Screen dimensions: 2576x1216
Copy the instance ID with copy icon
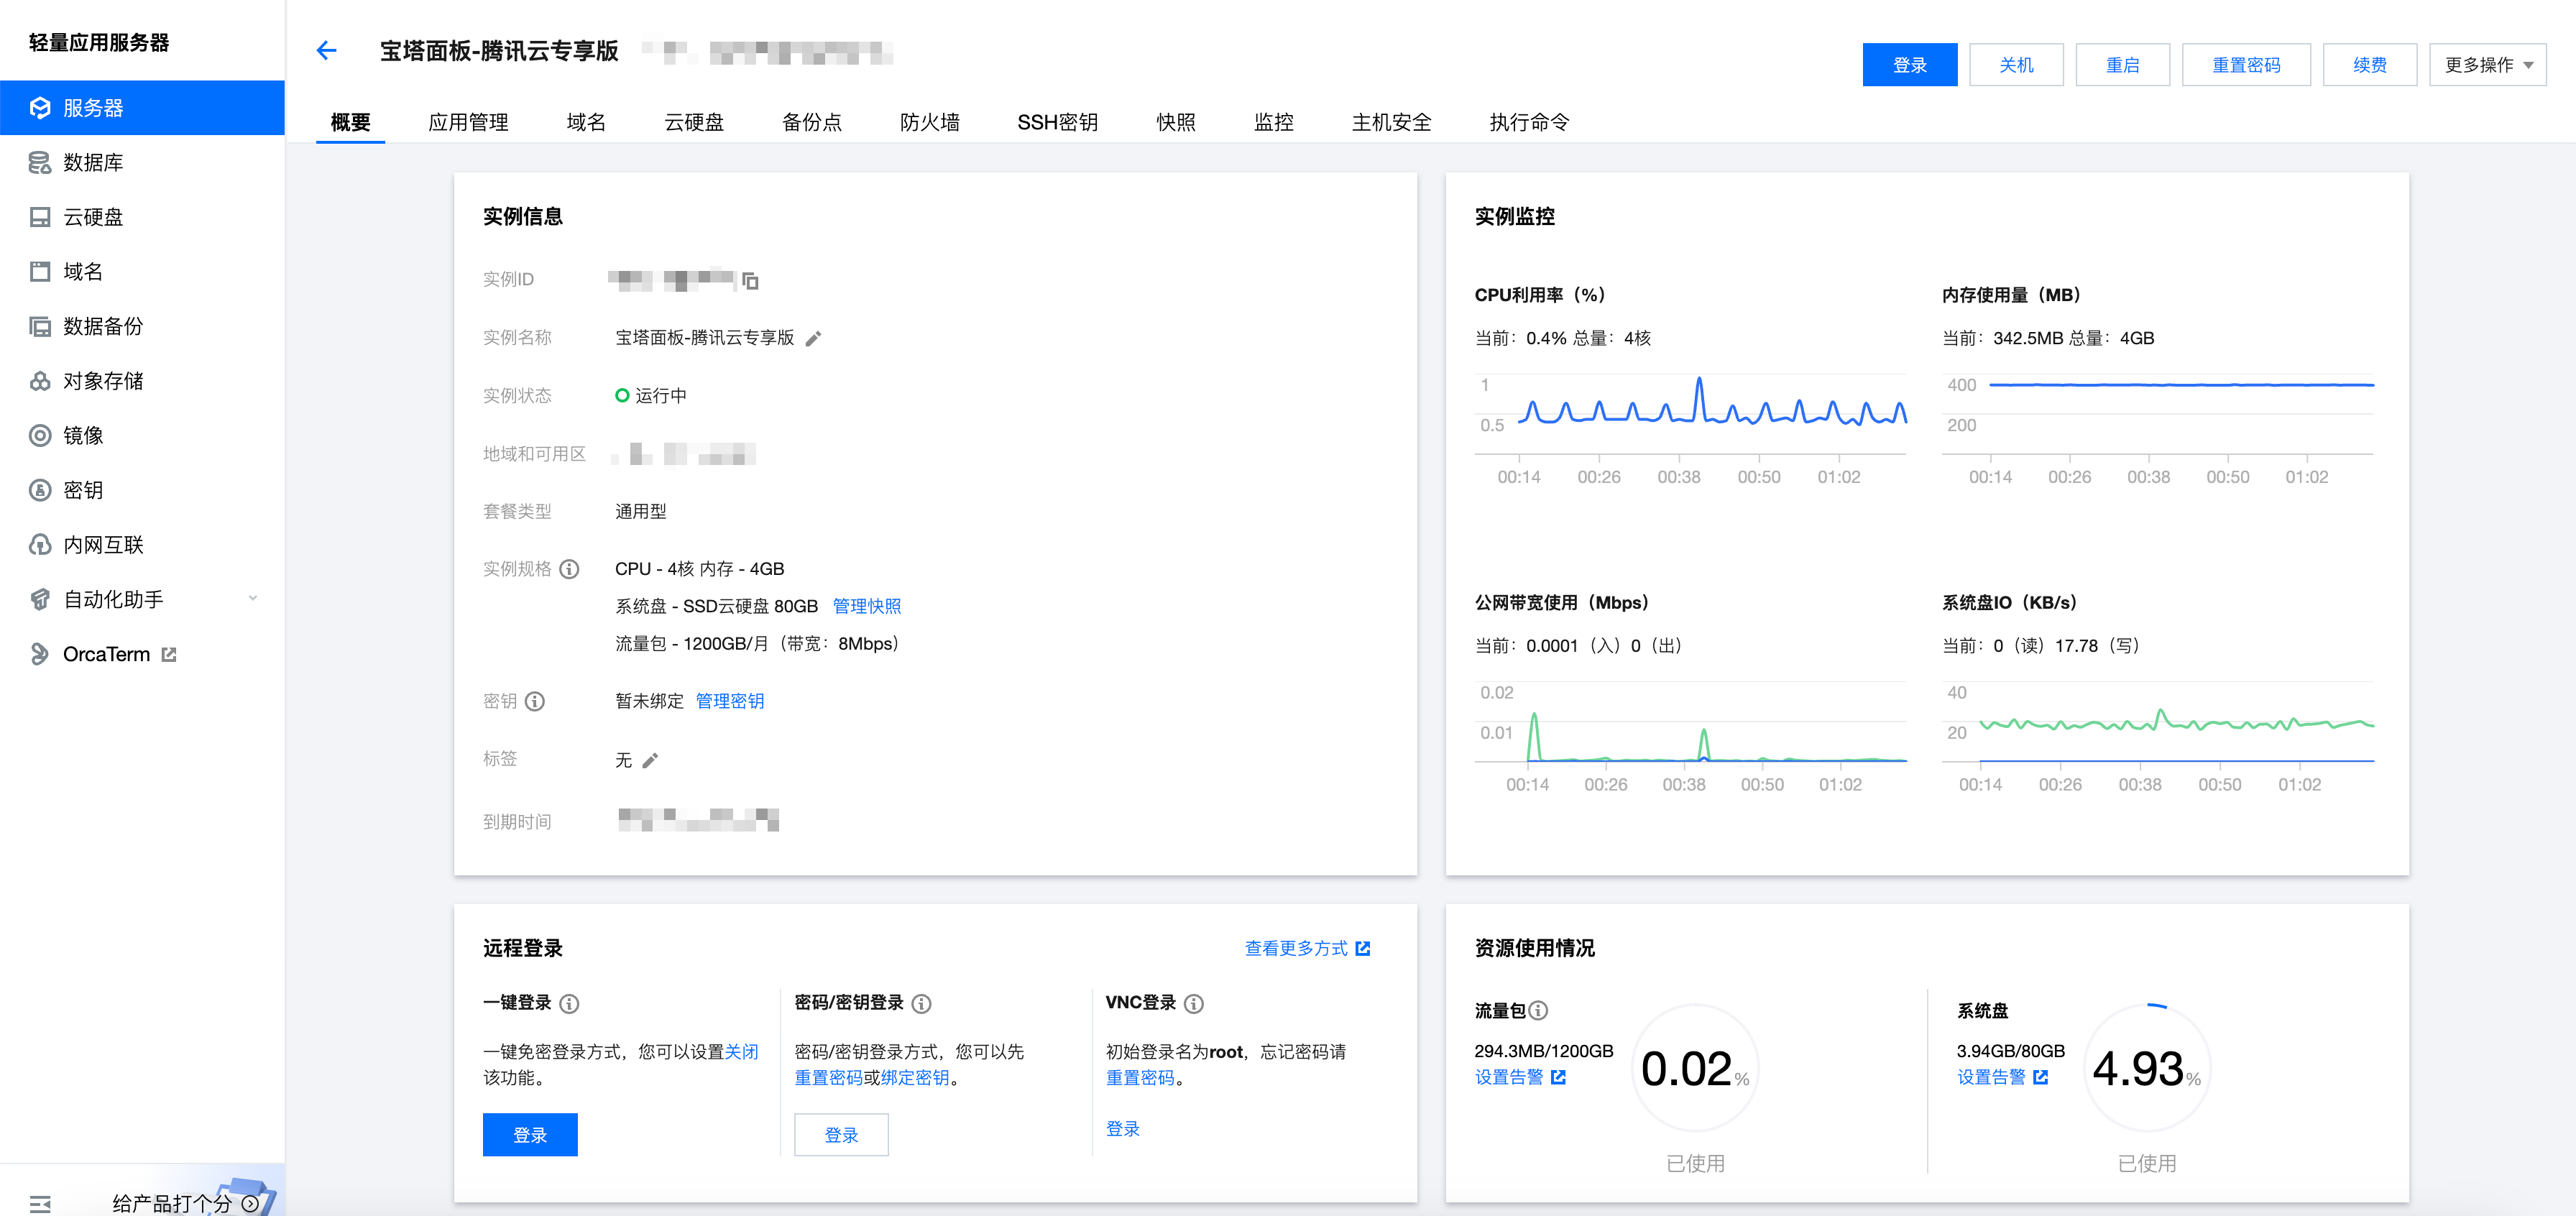point(750,281)
